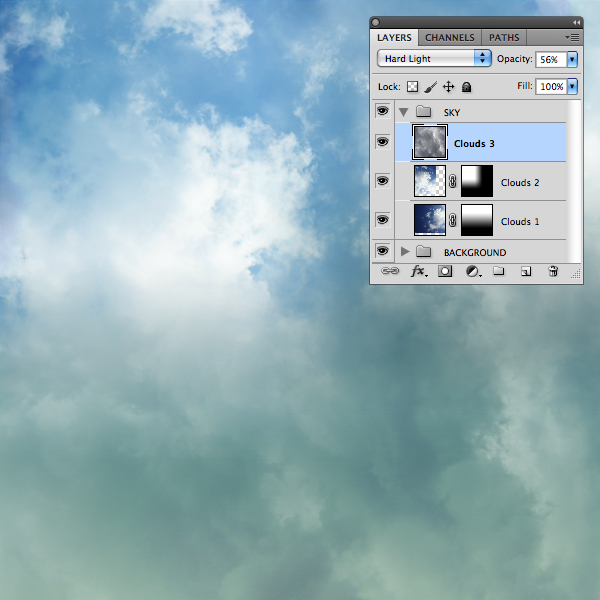
Task: Click the link layers icon
Action: tap(390, 271)
